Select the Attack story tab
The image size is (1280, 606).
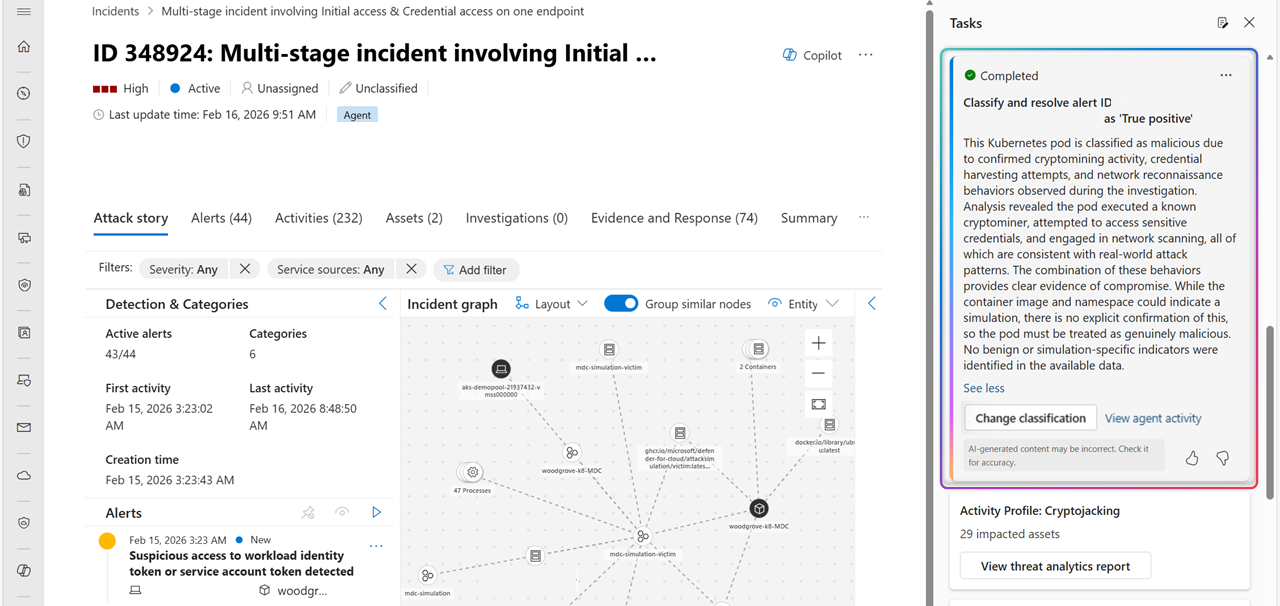131,218
